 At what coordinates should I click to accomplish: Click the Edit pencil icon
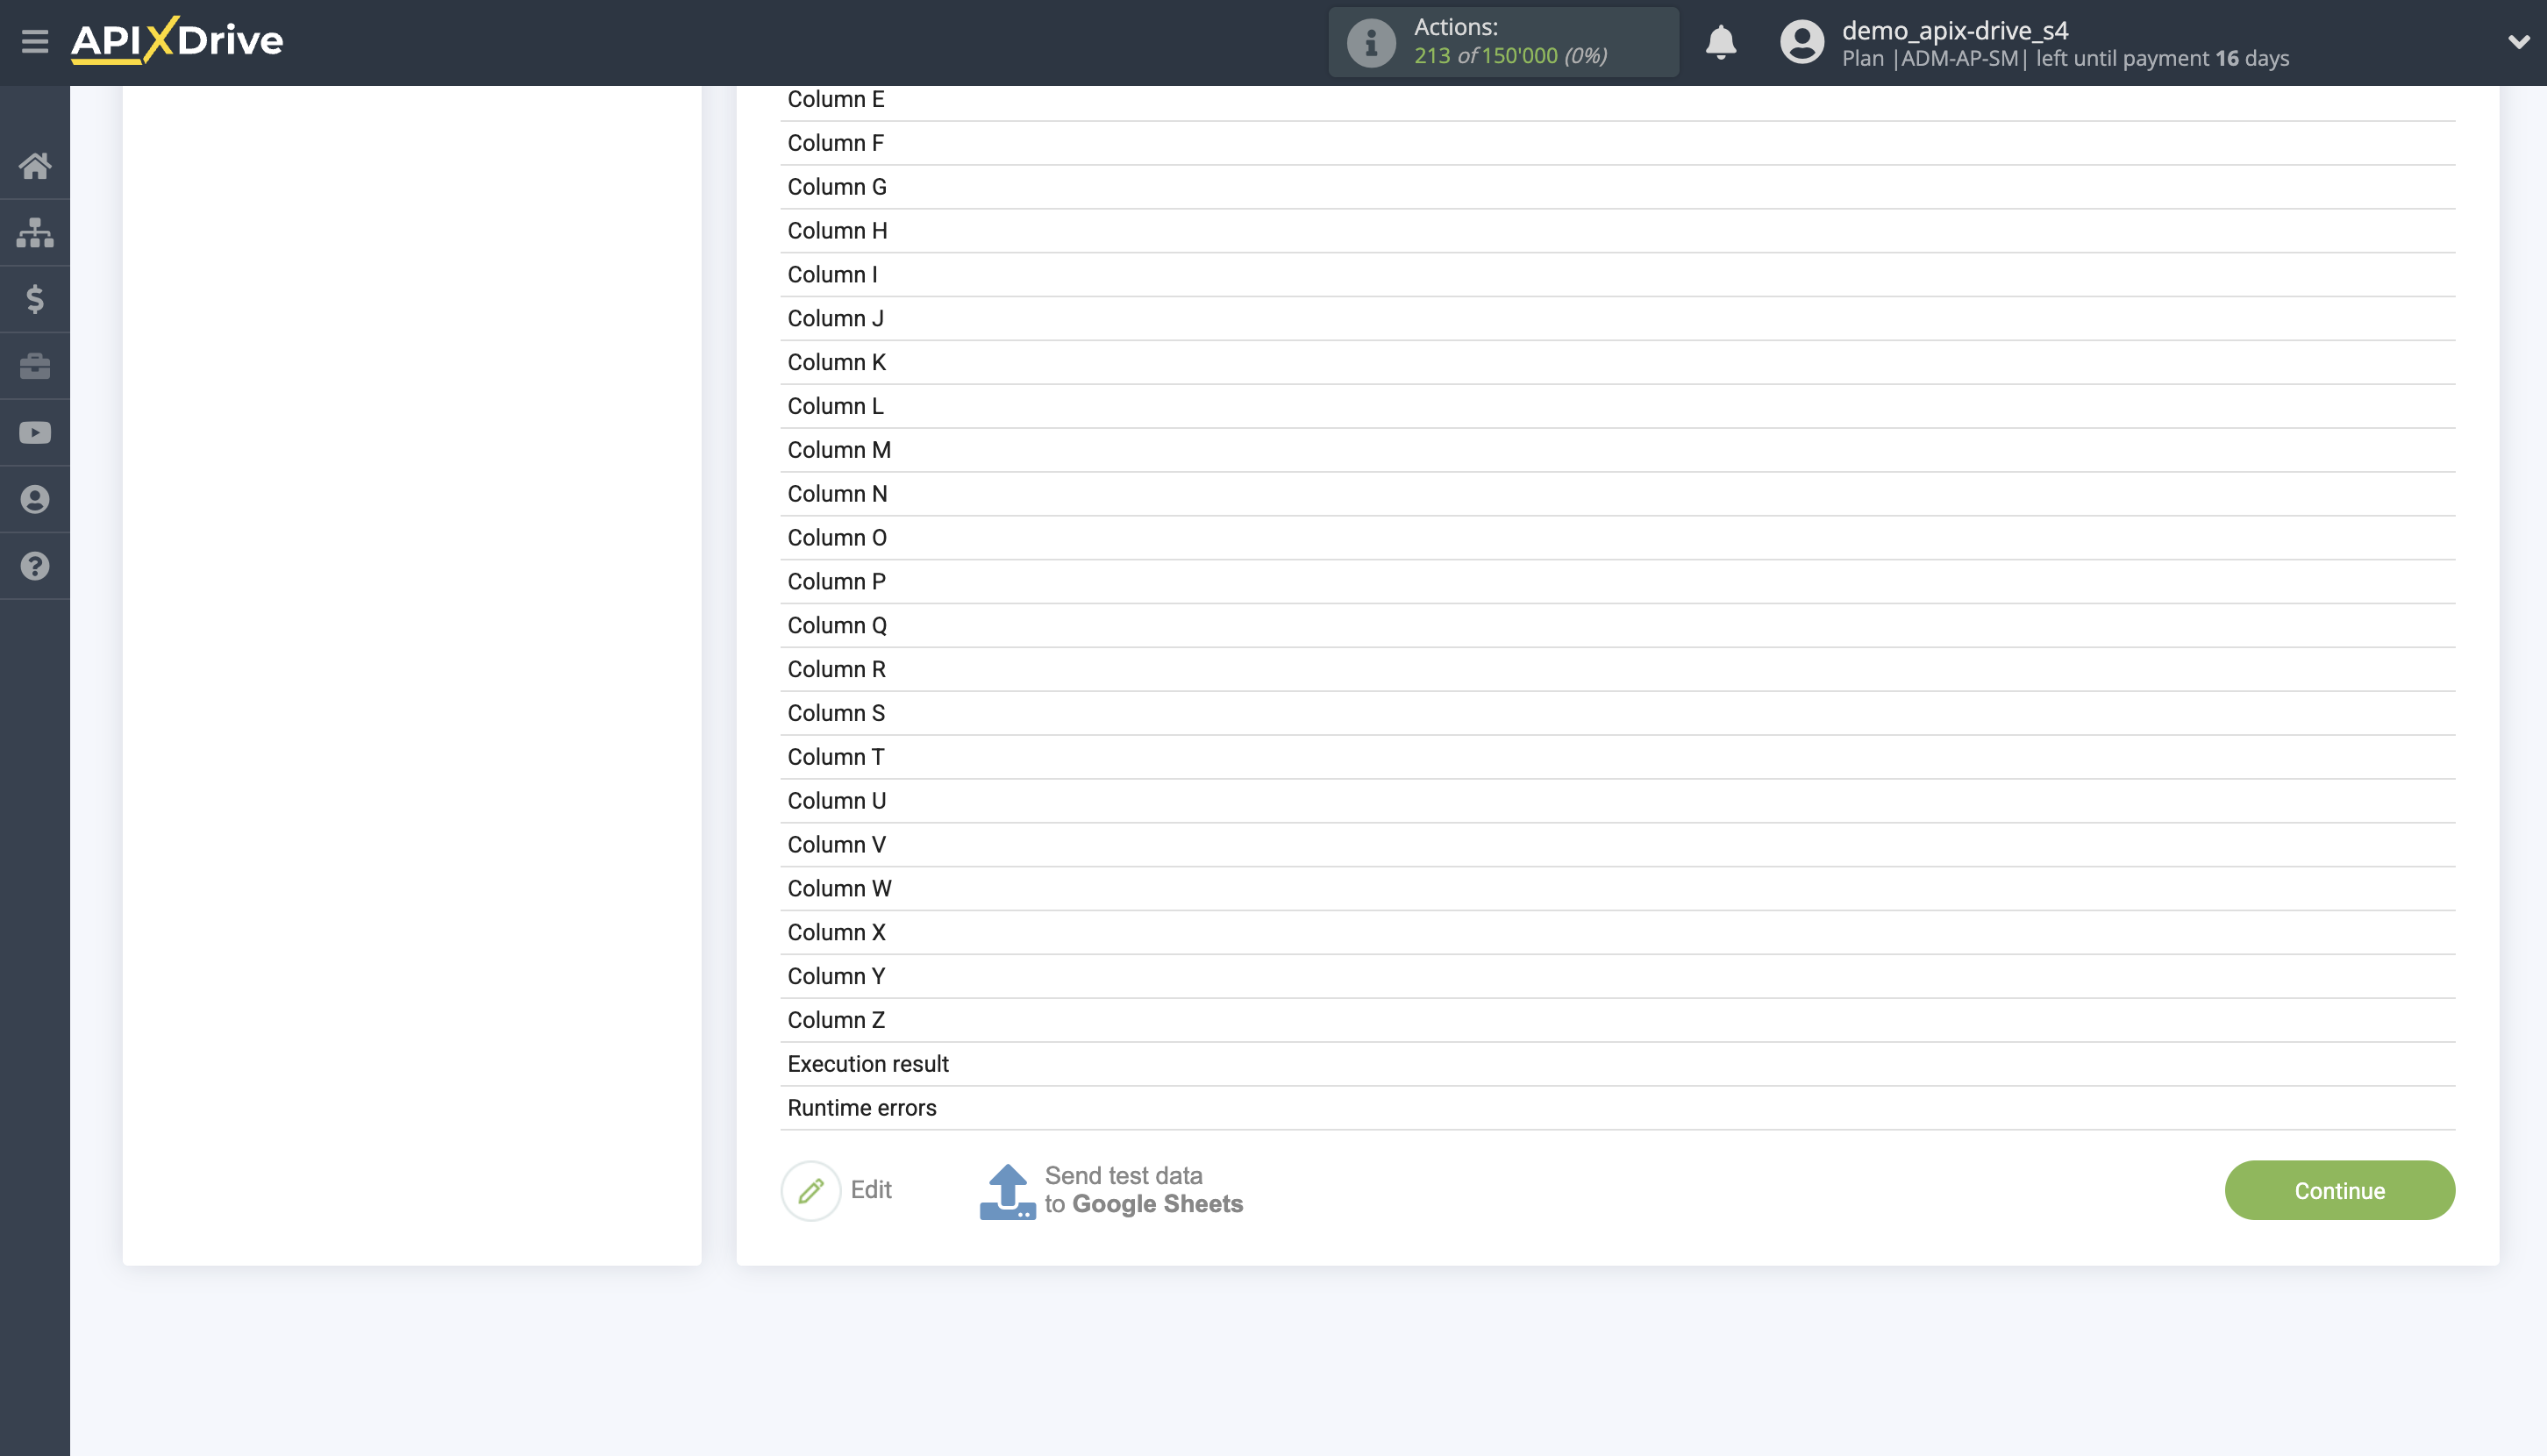tap(812, 1190)
